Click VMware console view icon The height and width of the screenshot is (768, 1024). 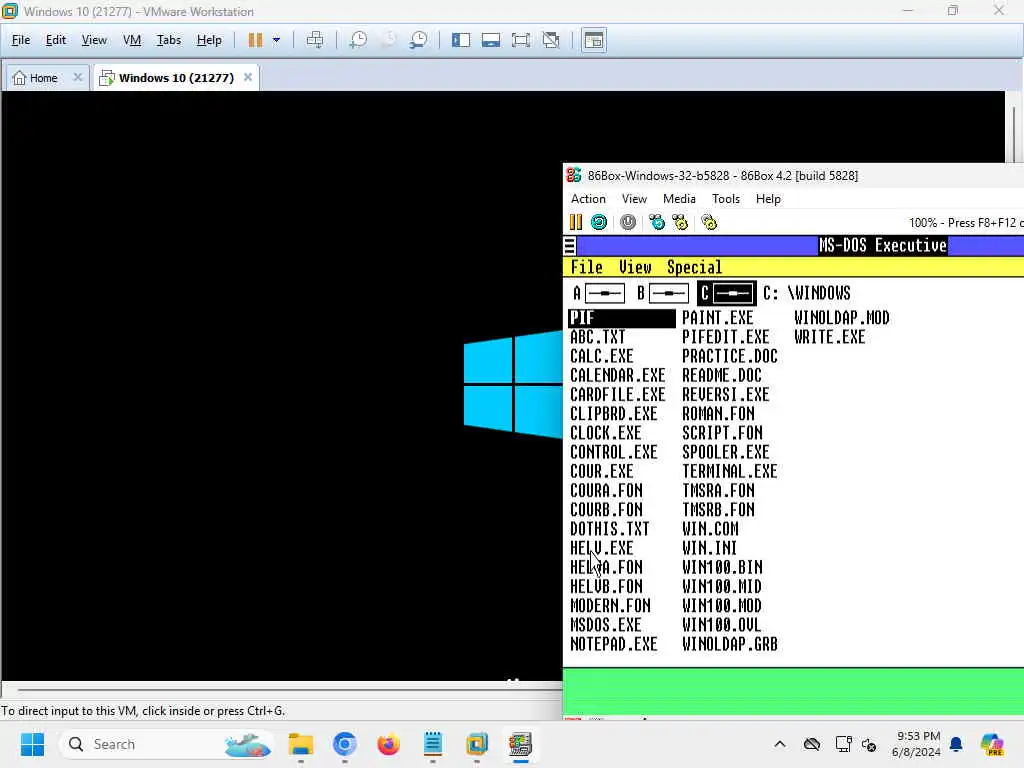pyautogui.click(x=594, y=40)
